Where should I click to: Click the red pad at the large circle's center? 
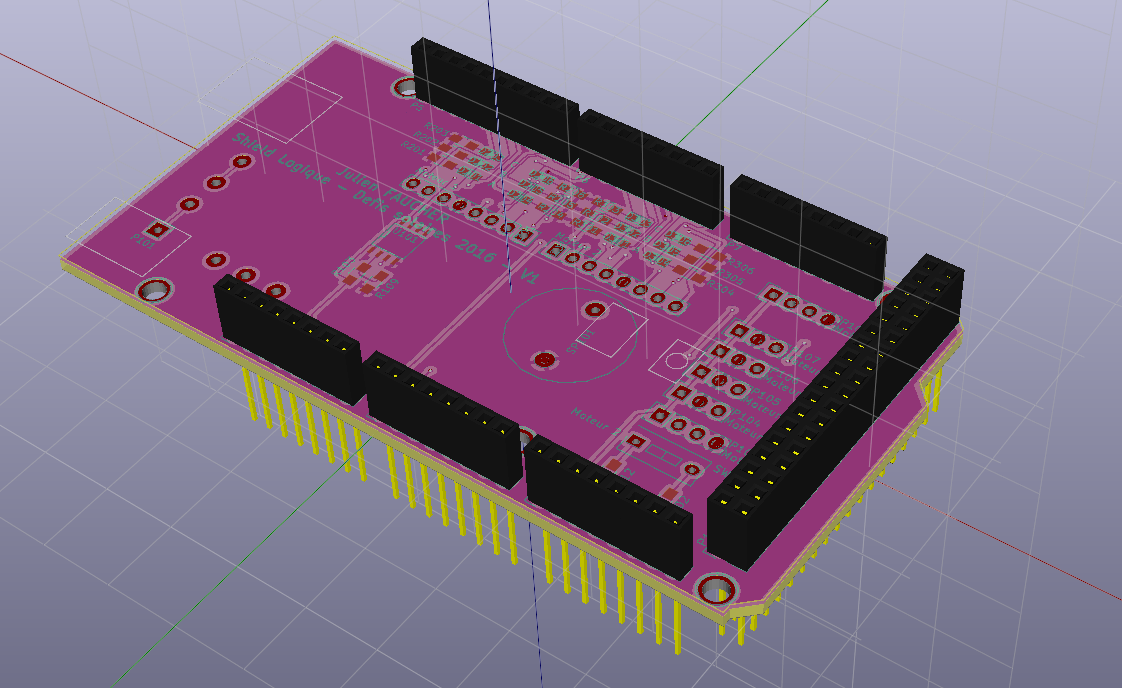pos(544,358)
